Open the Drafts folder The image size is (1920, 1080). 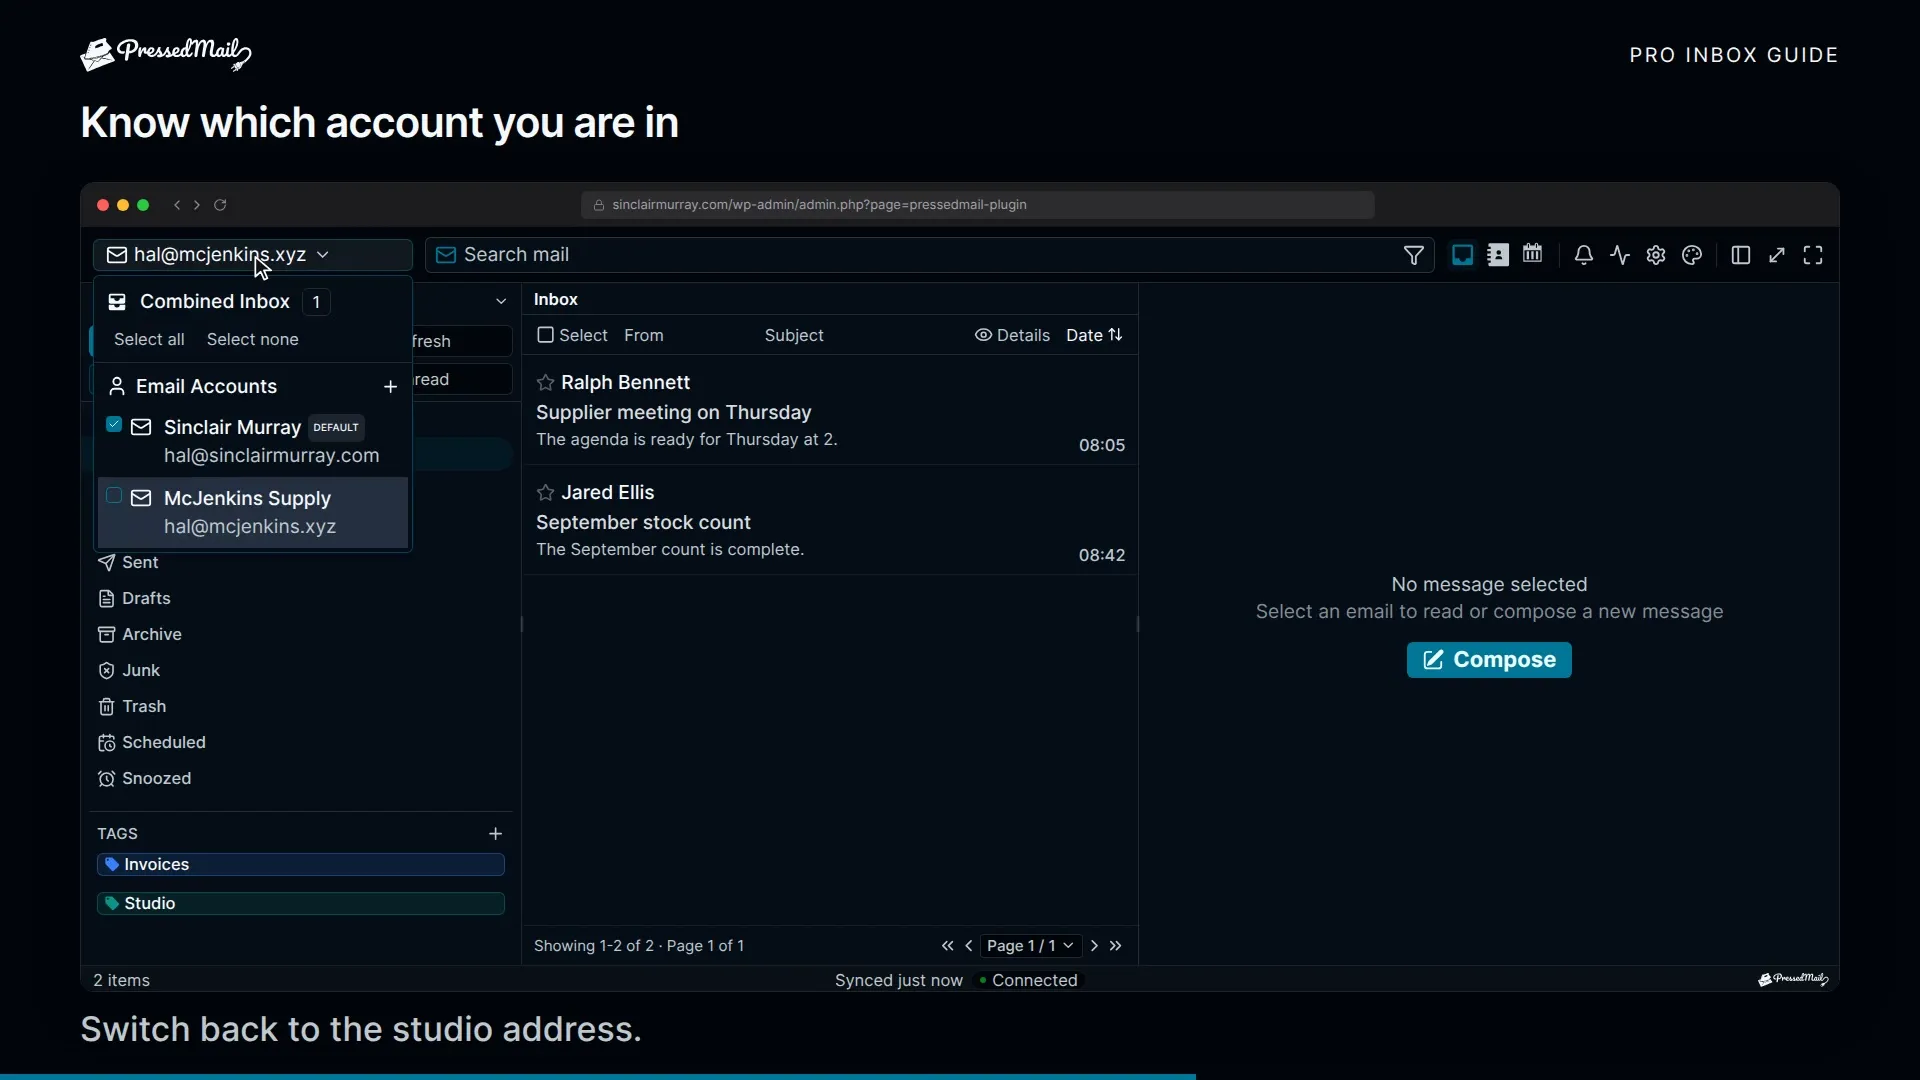135,599
